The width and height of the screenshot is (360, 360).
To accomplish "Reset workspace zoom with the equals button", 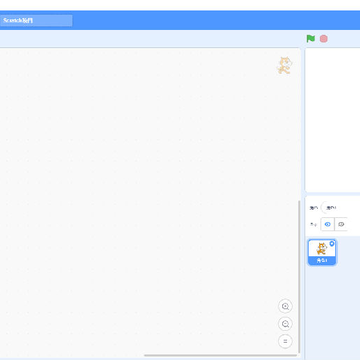I will coord(285,341).
